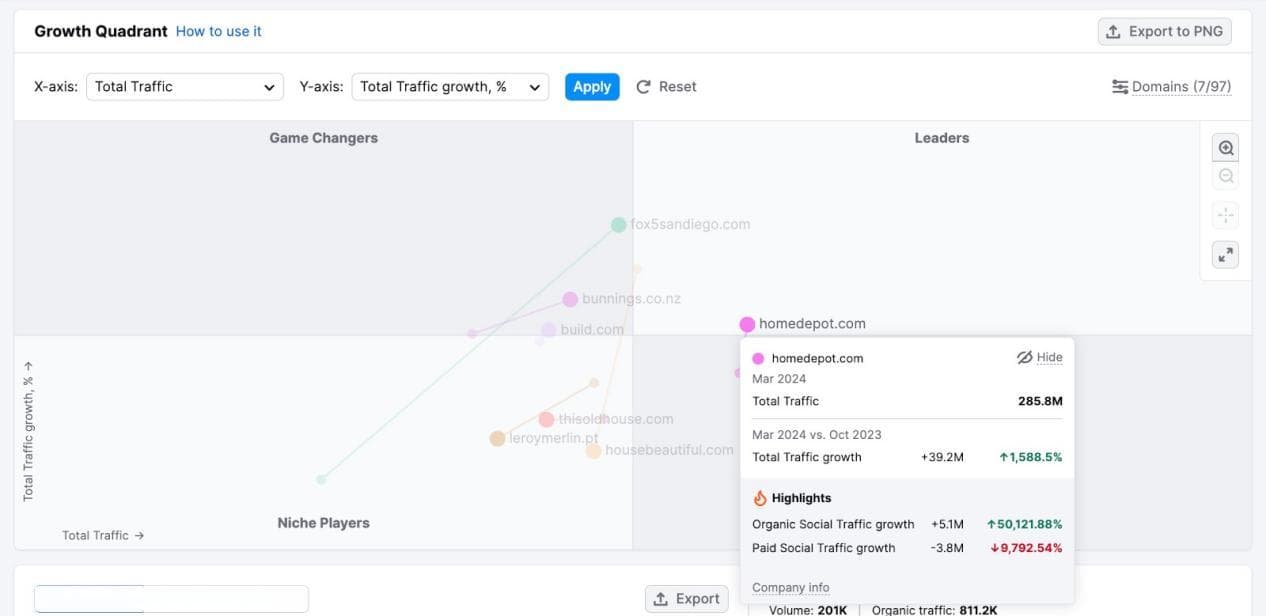Click the pink homedepot.com swatch in tooltip
This screenshot has height=616, width=1266.
758,358
